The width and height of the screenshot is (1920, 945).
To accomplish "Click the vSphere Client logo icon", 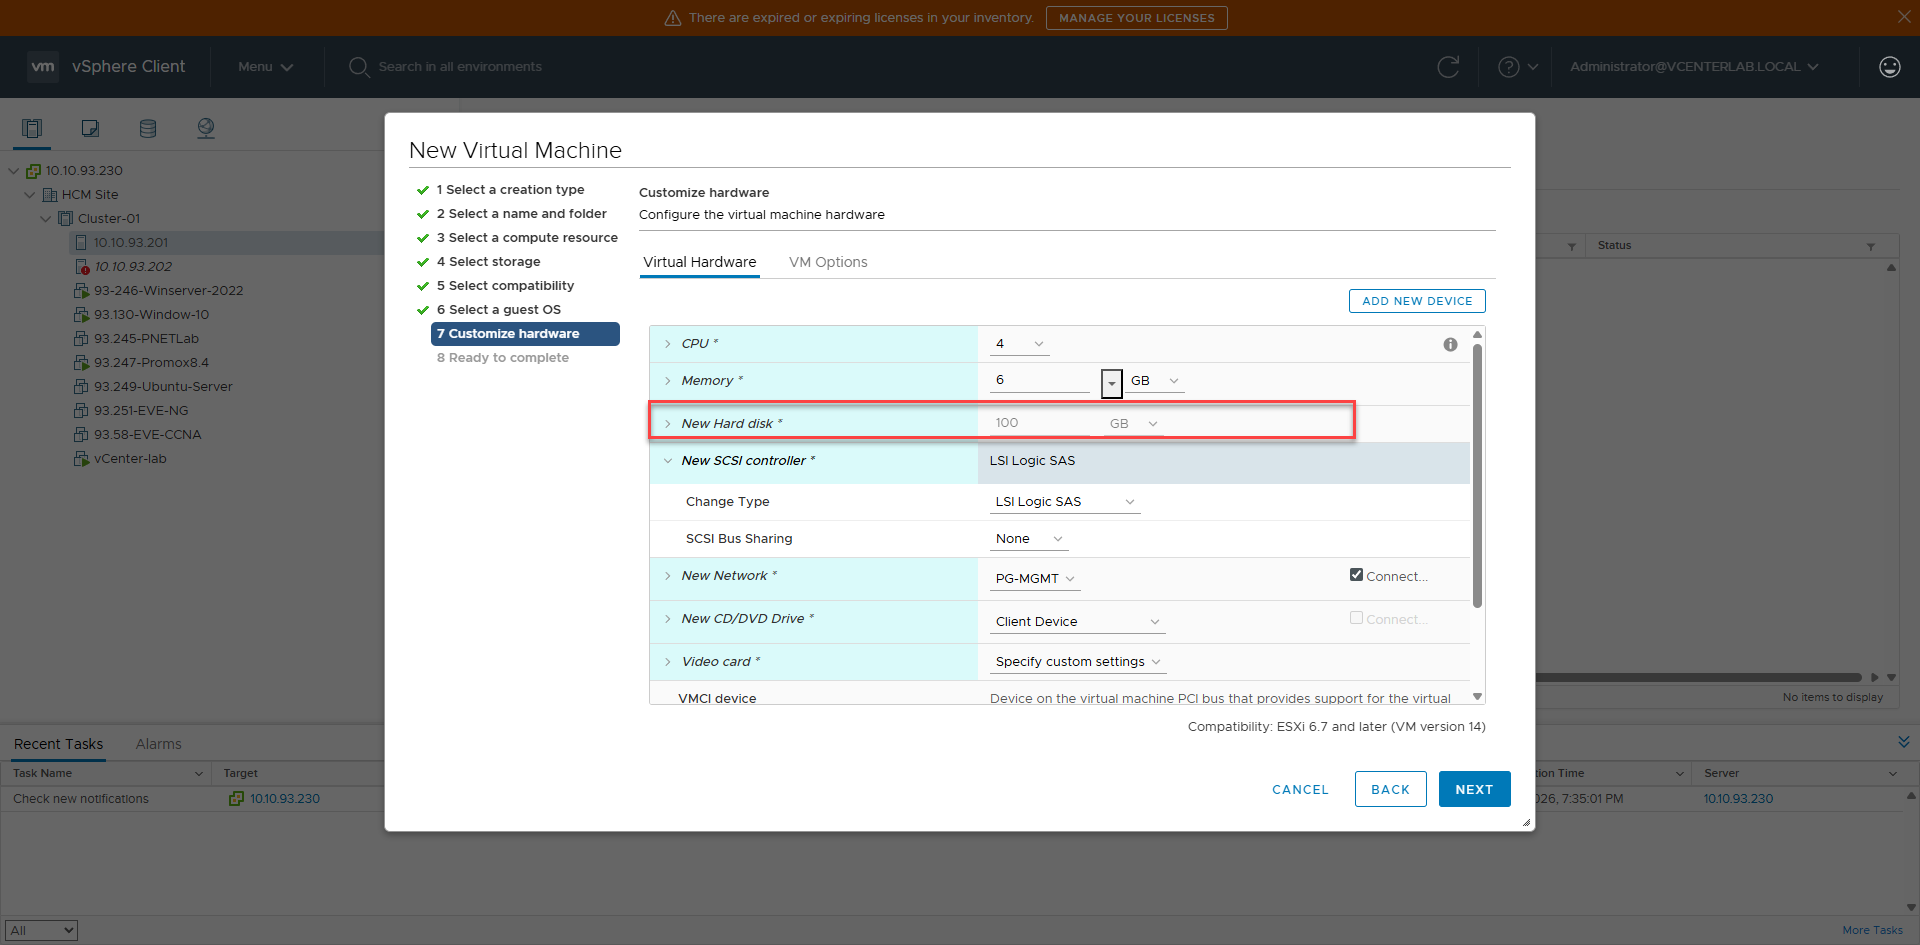I will 43,66.
